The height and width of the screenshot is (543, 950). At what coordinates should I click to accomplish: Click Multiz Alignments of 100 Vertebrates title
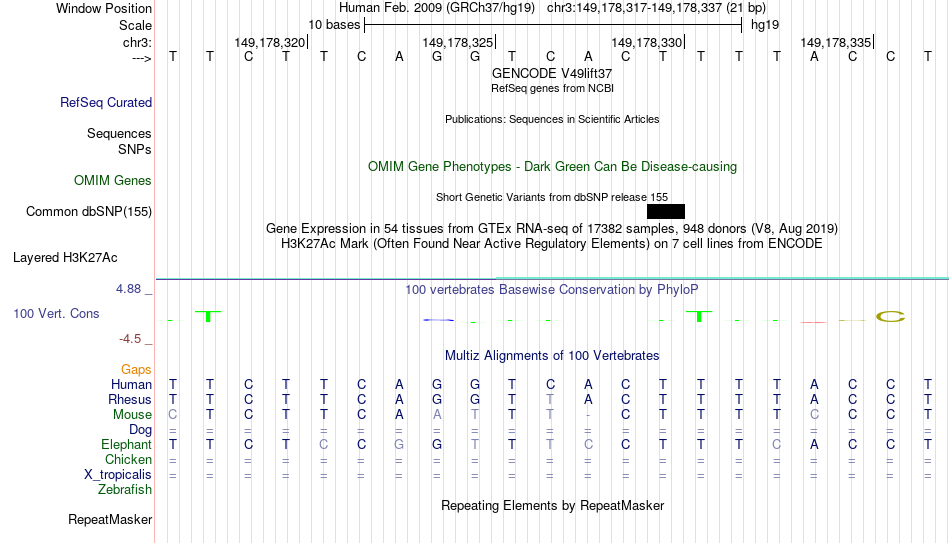pyautogui.click(x=552, y=356)
